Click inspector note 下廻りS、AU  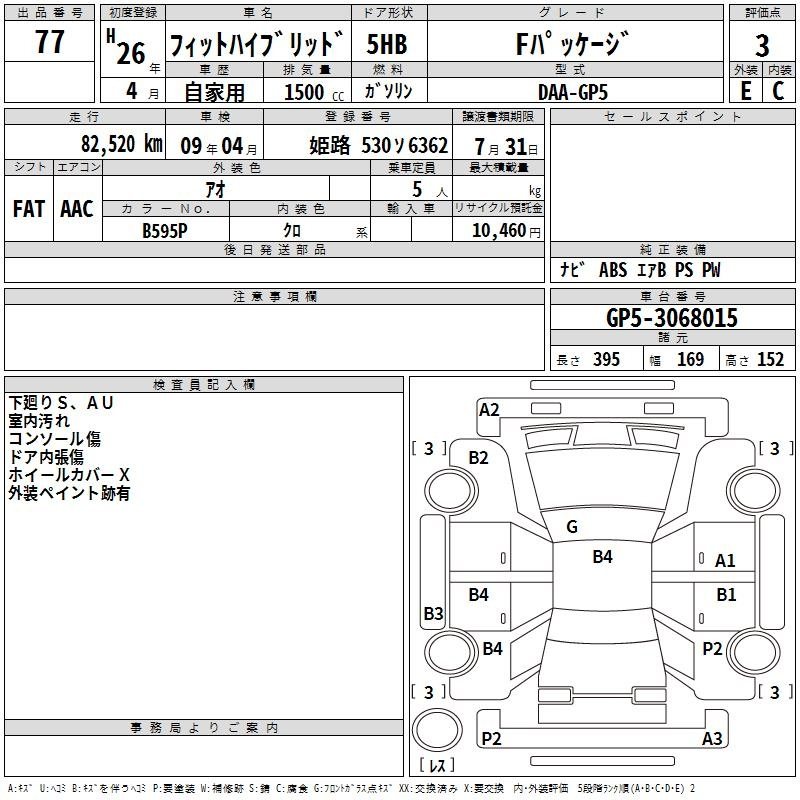[x=61, y=403]
